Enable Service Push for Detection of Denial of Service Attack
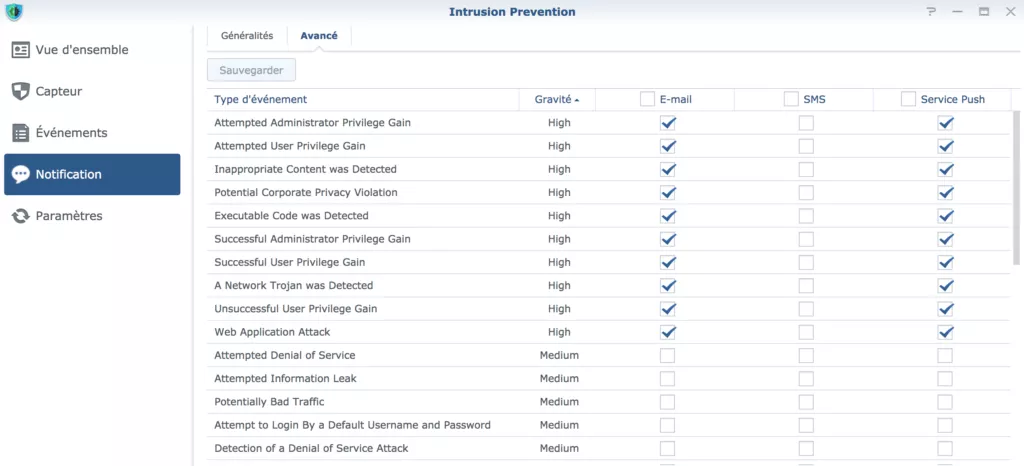 point(945,448)
